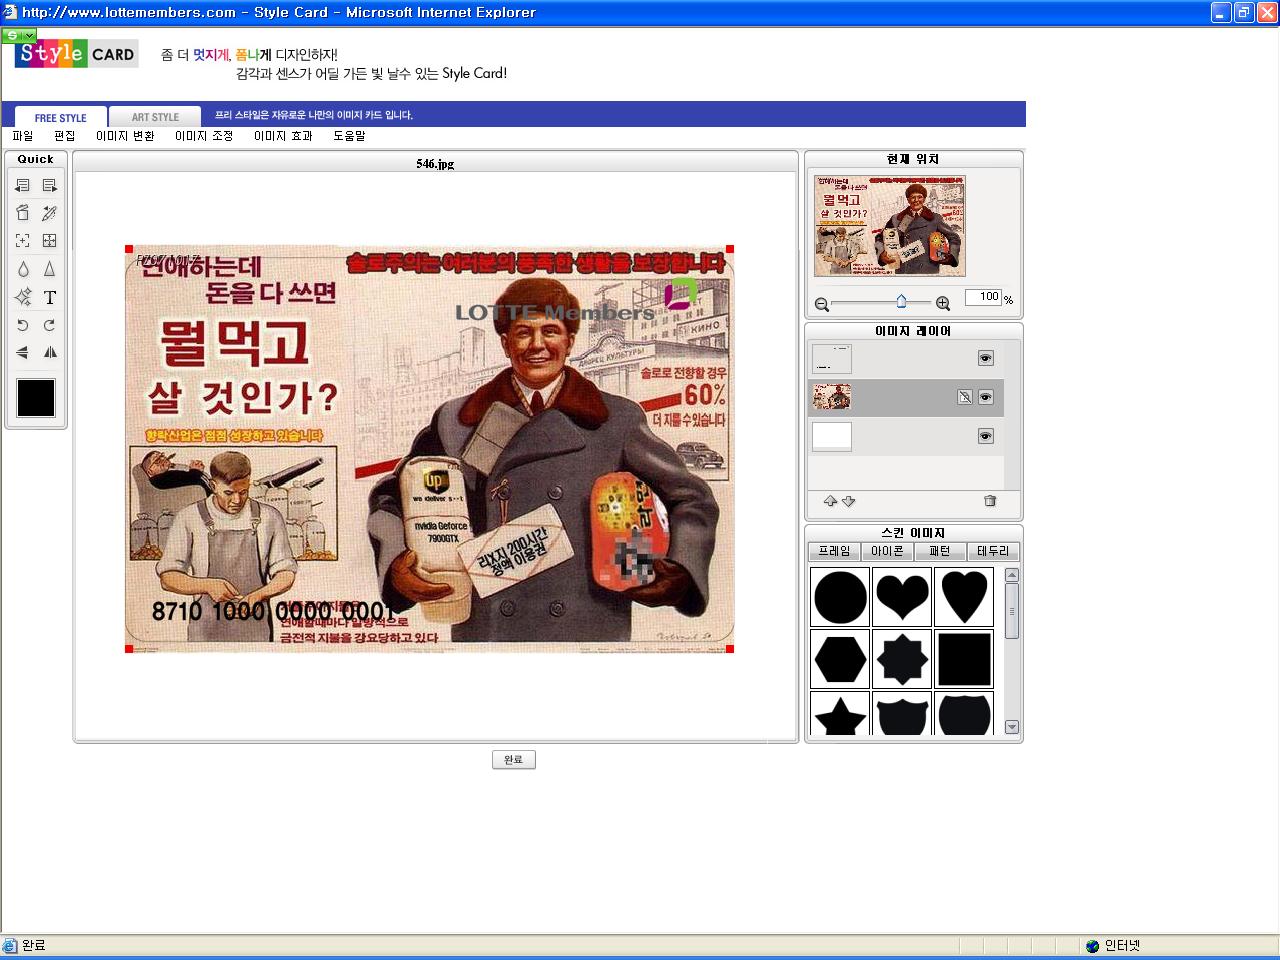The image size is (1280, 960).
Task: Open the 도움말 menu
Action: [x=349, y=136]
